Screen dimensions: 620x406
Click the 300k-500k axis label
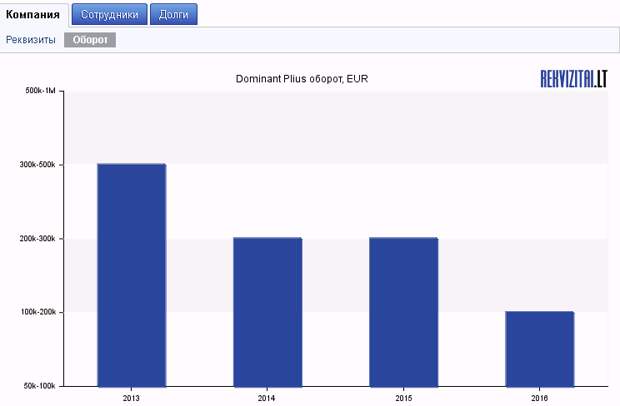38,164
